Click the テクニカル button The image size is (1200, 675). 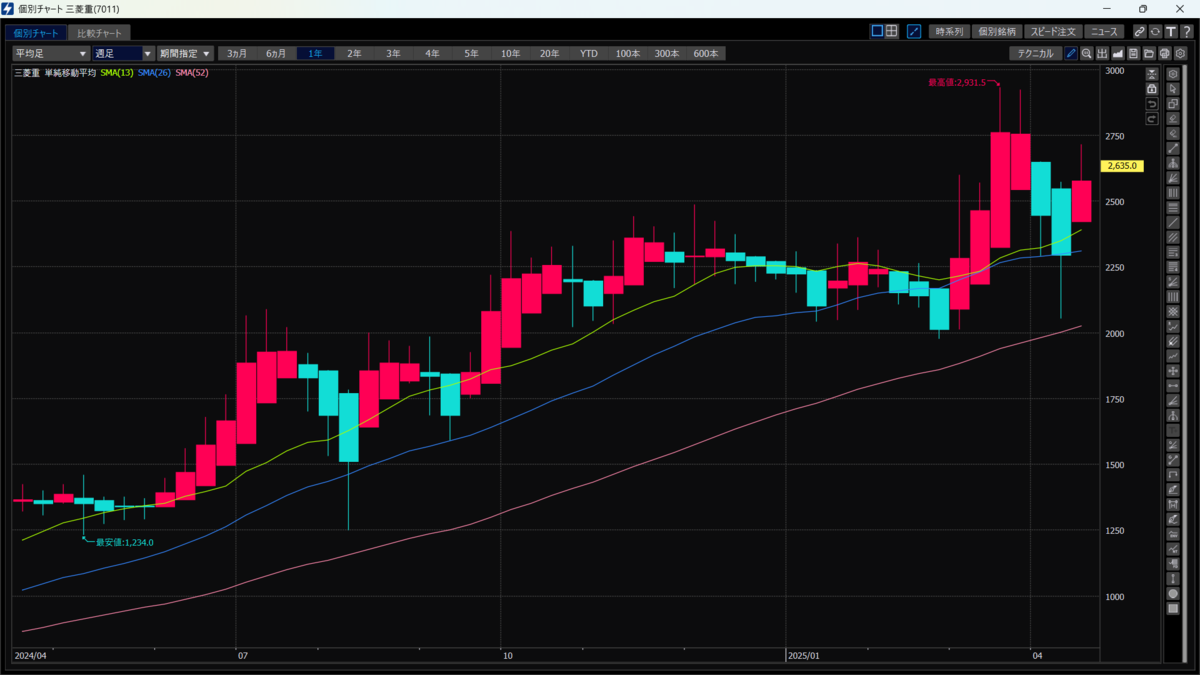[x=1035, y=53]
